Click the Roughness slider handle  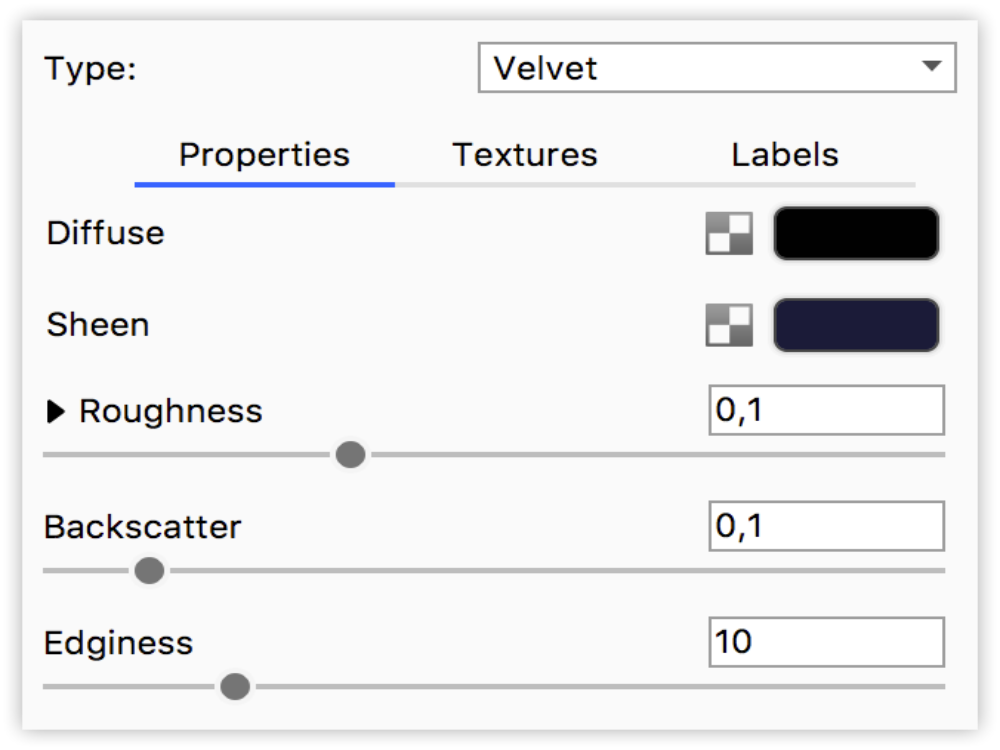point(350,456)
